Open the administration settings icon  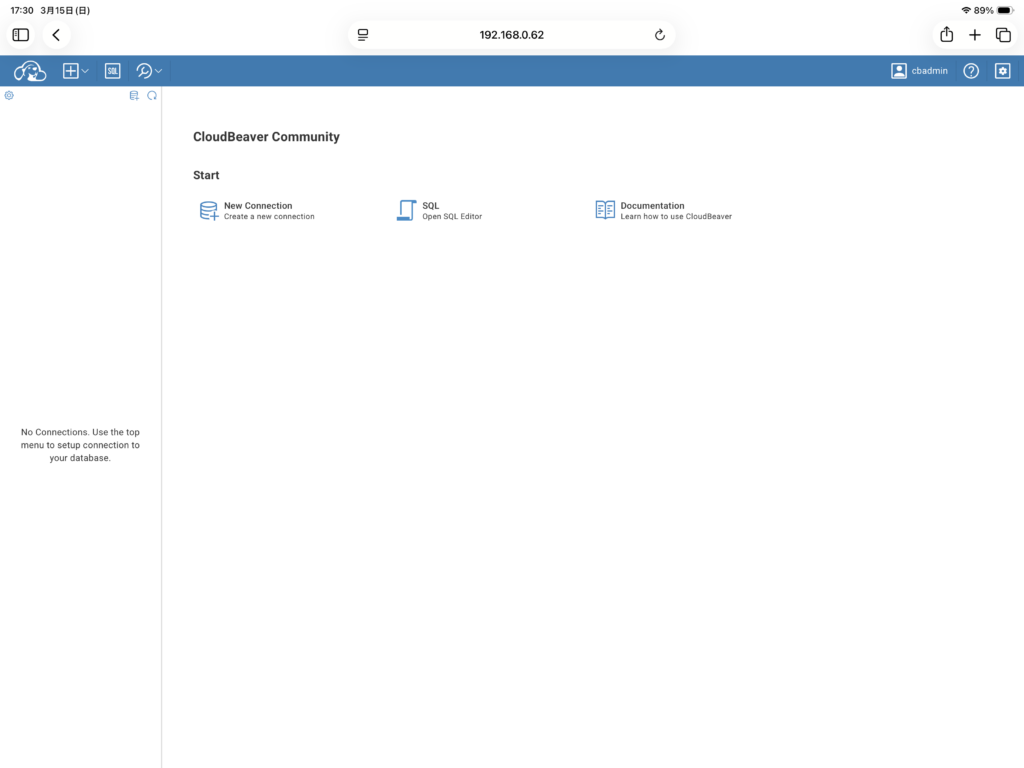[x=1002, y=71]
